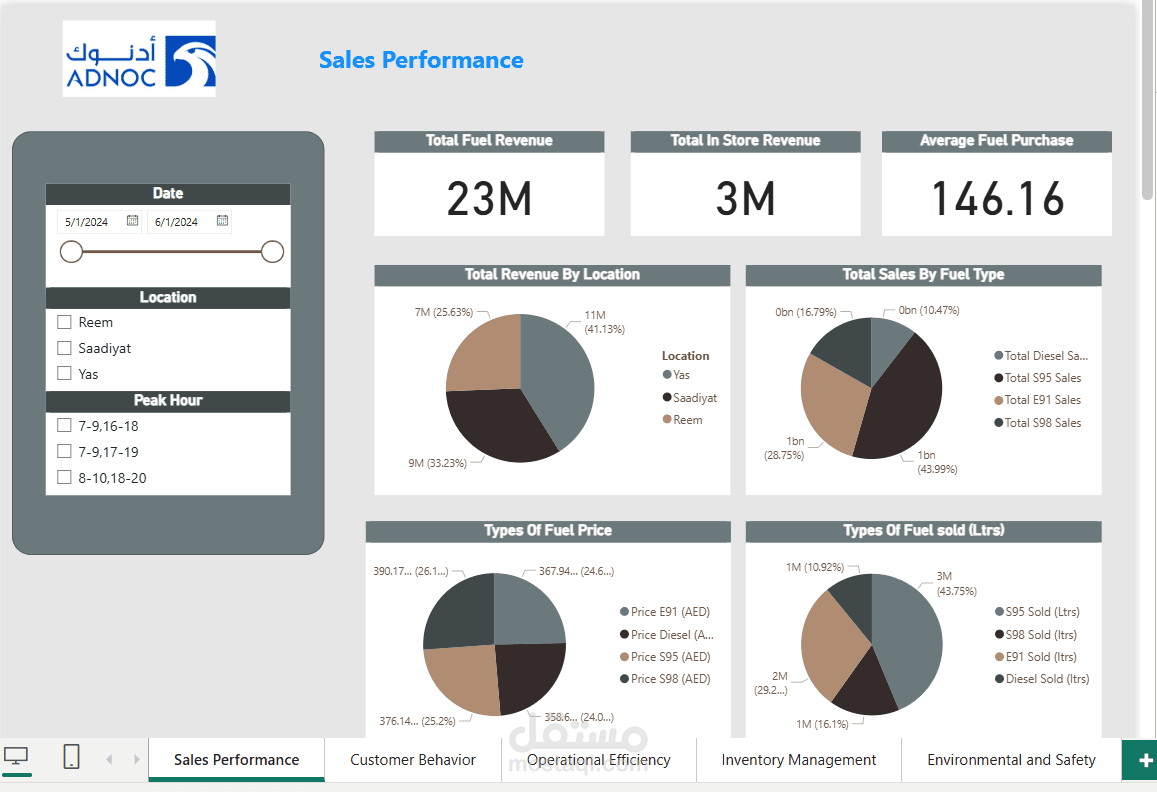Click the right handle of date slider

coord(272,252)
